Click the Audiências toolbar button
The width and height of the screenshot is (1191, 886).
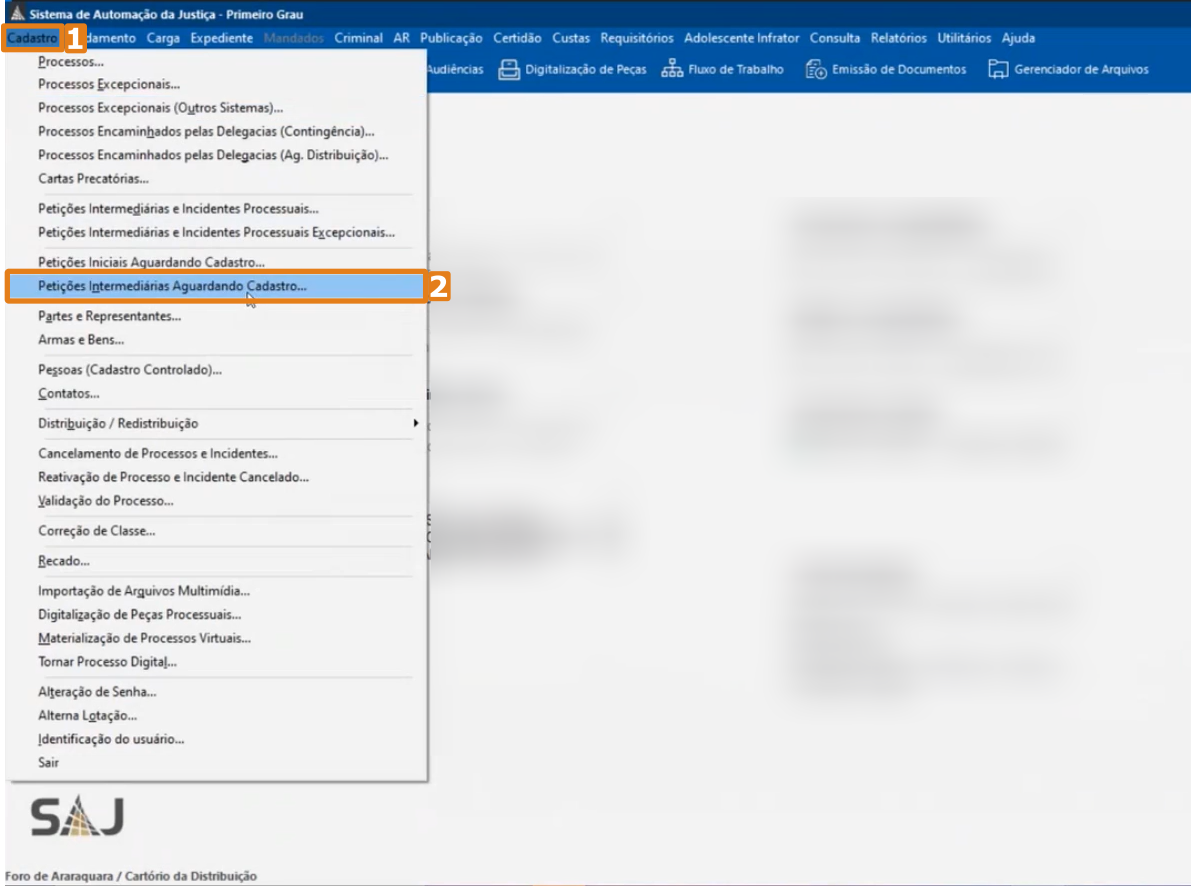click(456, 69)
